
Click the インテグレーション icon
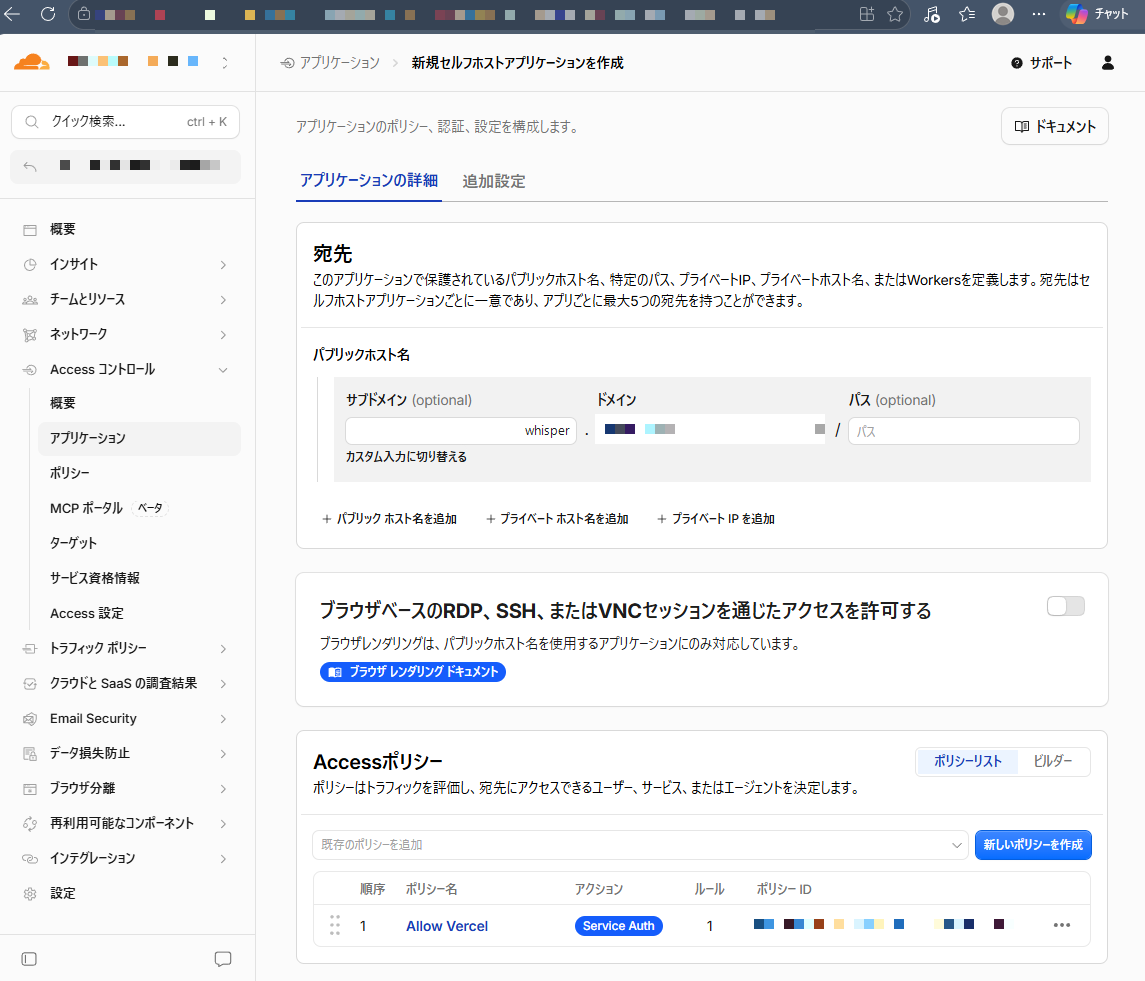(30, 859)
